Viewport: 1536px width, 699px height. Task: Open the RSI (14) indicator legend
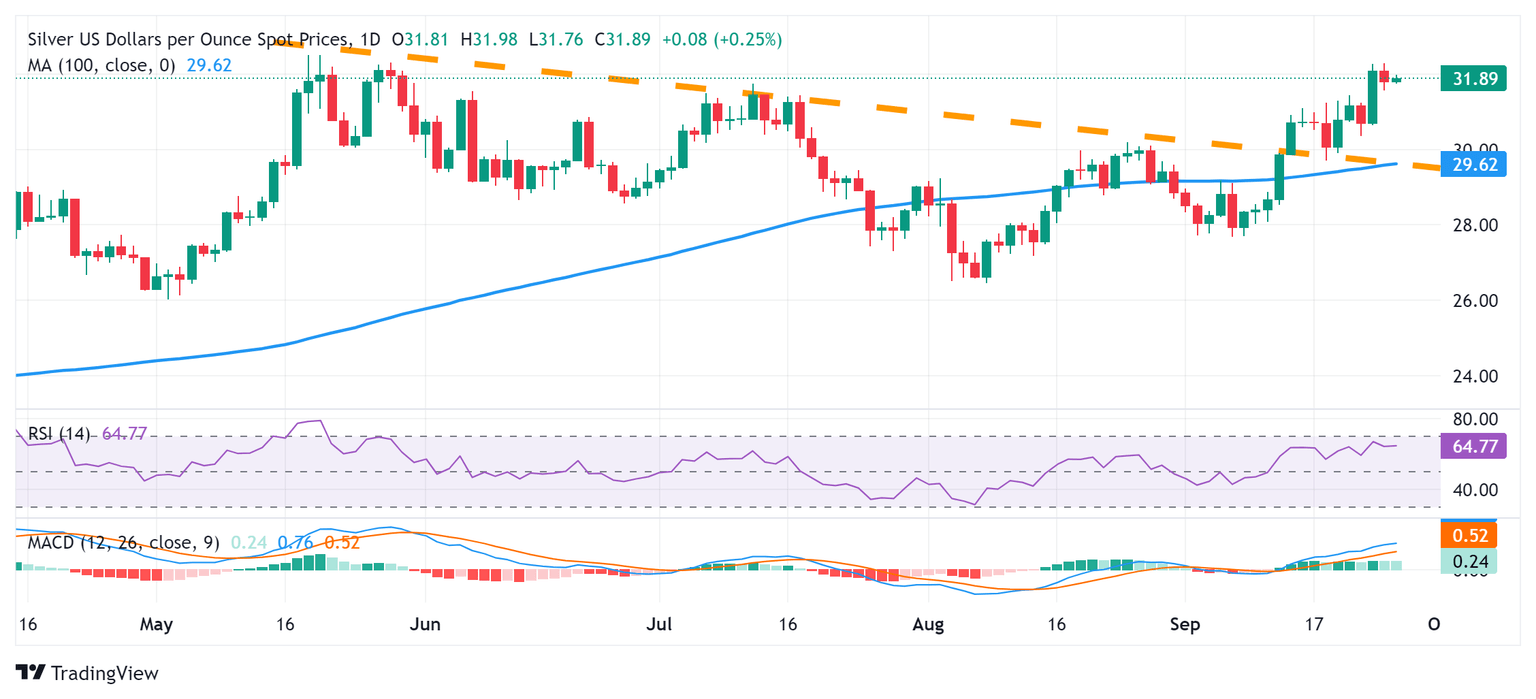(59, 434)
